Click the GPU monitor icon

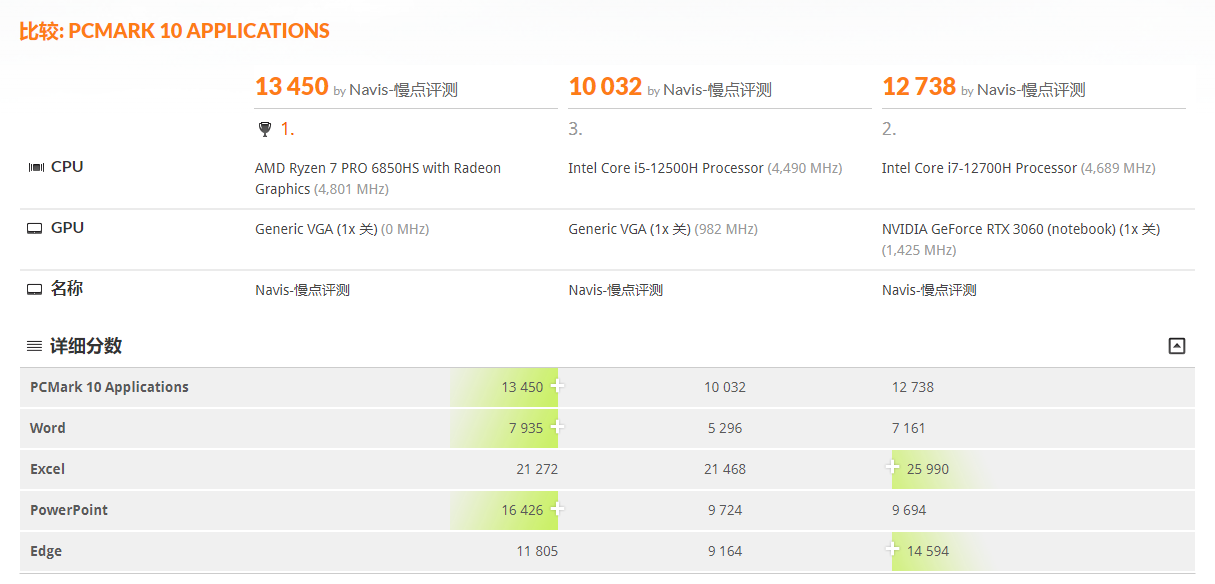(35, 228)
